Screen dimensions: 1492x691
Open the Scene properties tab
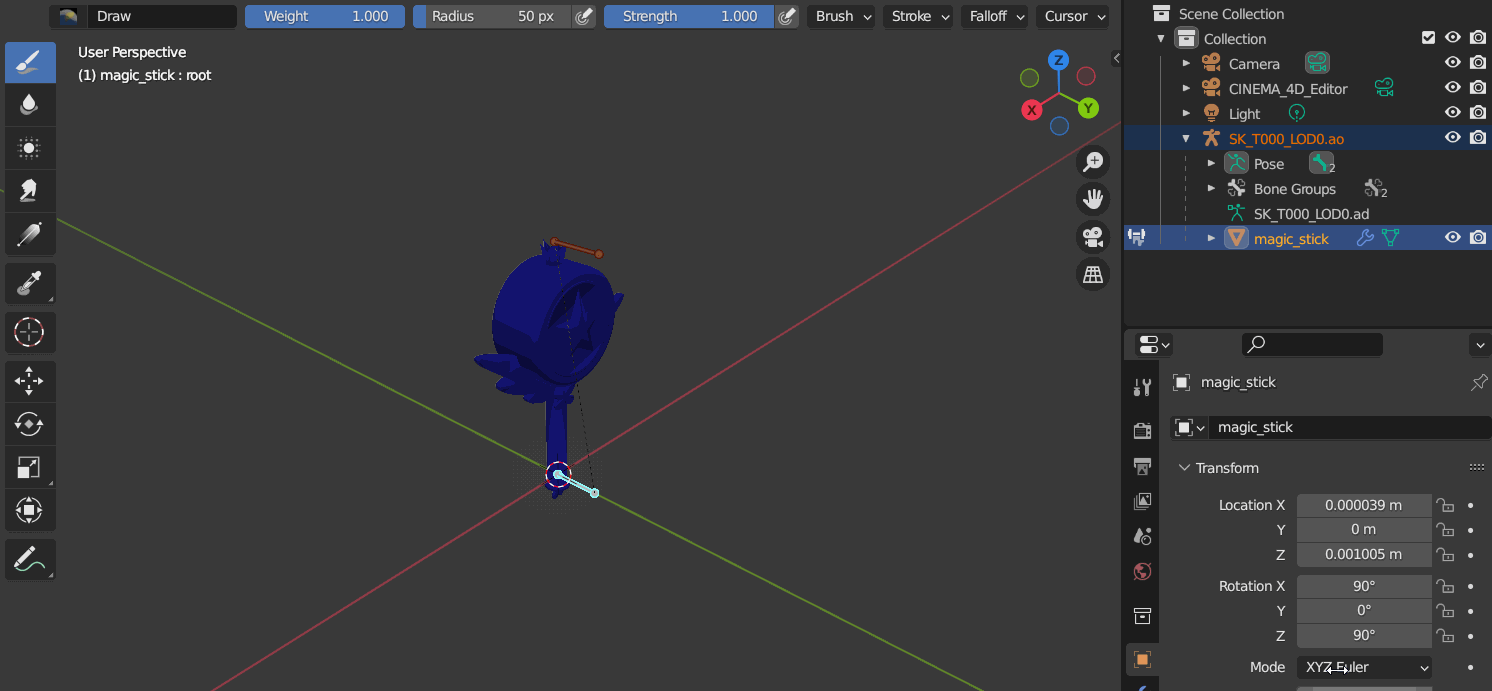[1142, 536]
